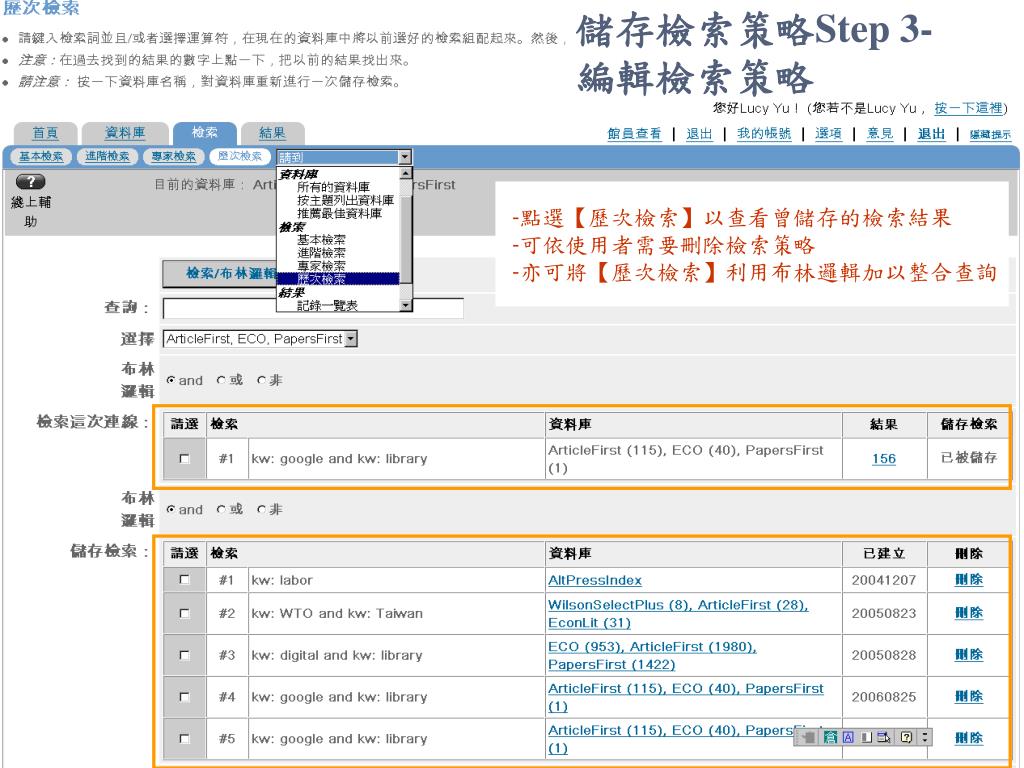Click the creation date '20050823'
1024x768 pixels.
[884, 613]
